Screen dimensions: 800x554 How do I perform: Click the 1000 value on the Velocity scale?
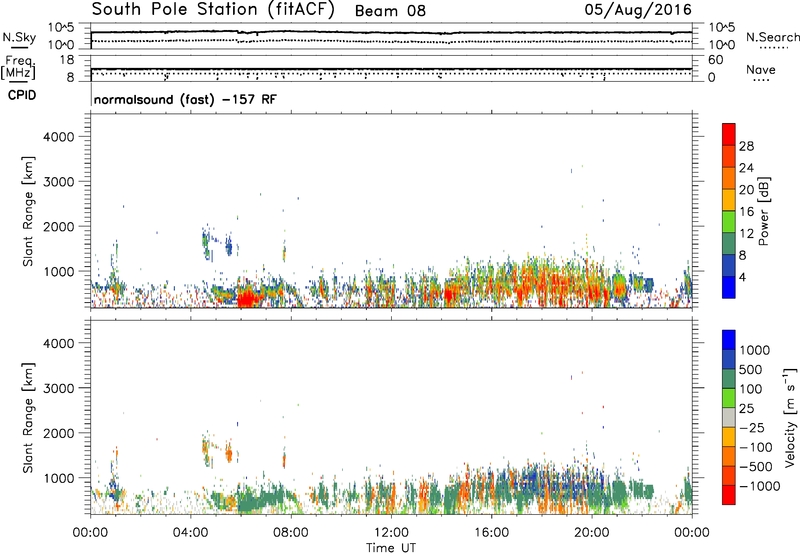point(755,350)
